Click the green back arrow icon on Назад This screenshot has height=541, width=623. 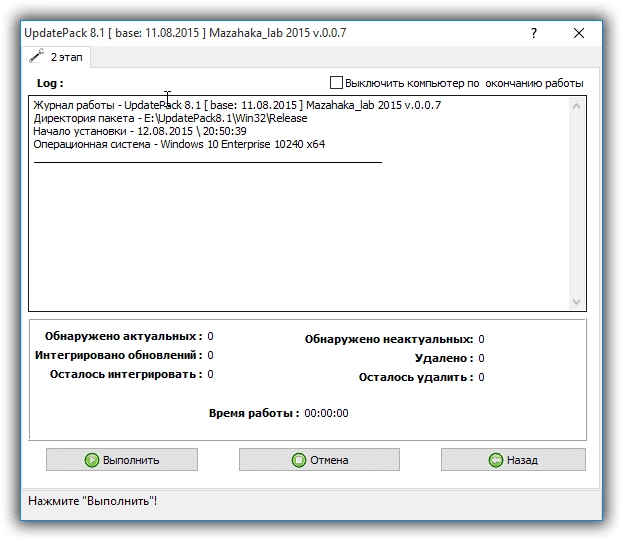click(x=495, y=460)
